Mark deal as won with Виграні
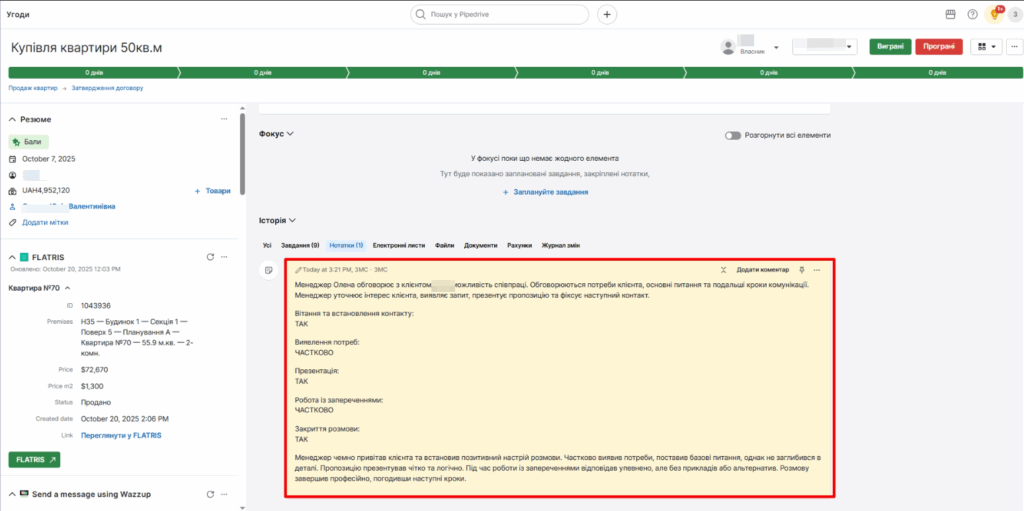The height and width of the screenshot is (511, 1024). coord(890,46)
